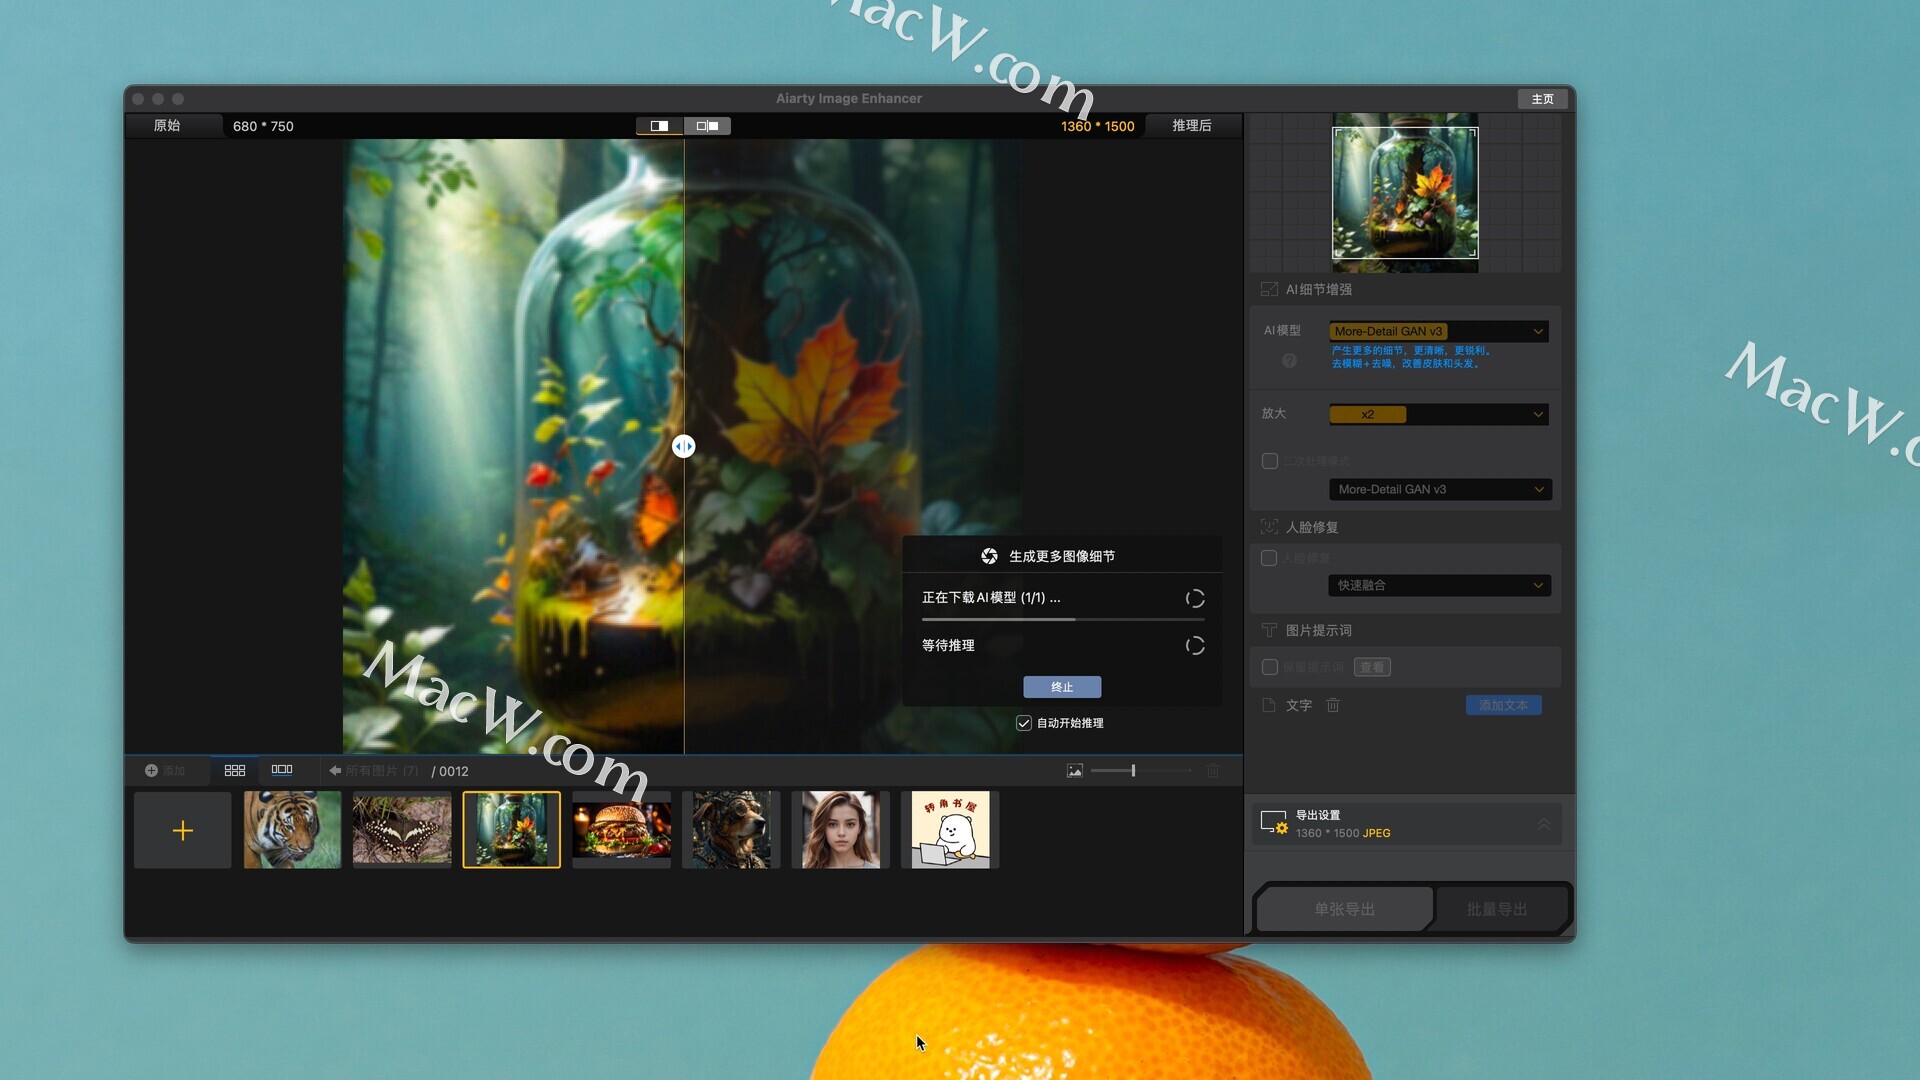Screen dimensions: 1920x1080
Task: Click the AI model help question icon
Action: click(1289, 360)
